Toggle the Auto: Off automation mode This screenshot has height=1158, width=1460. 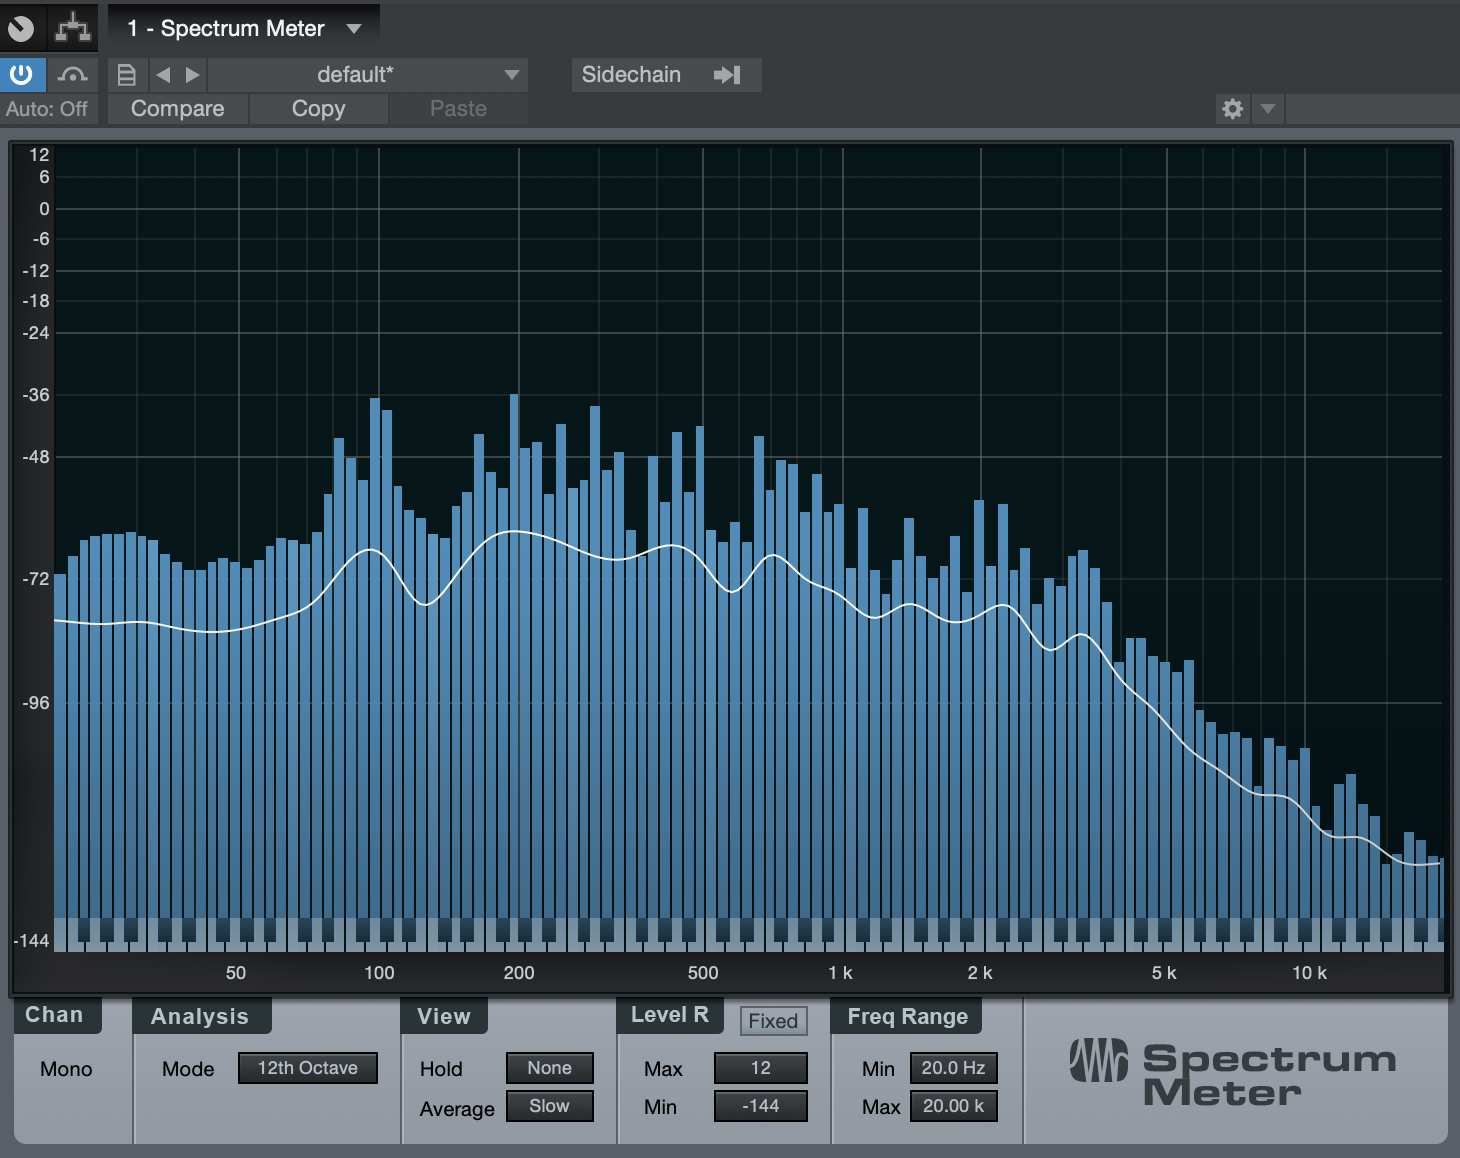47,109
